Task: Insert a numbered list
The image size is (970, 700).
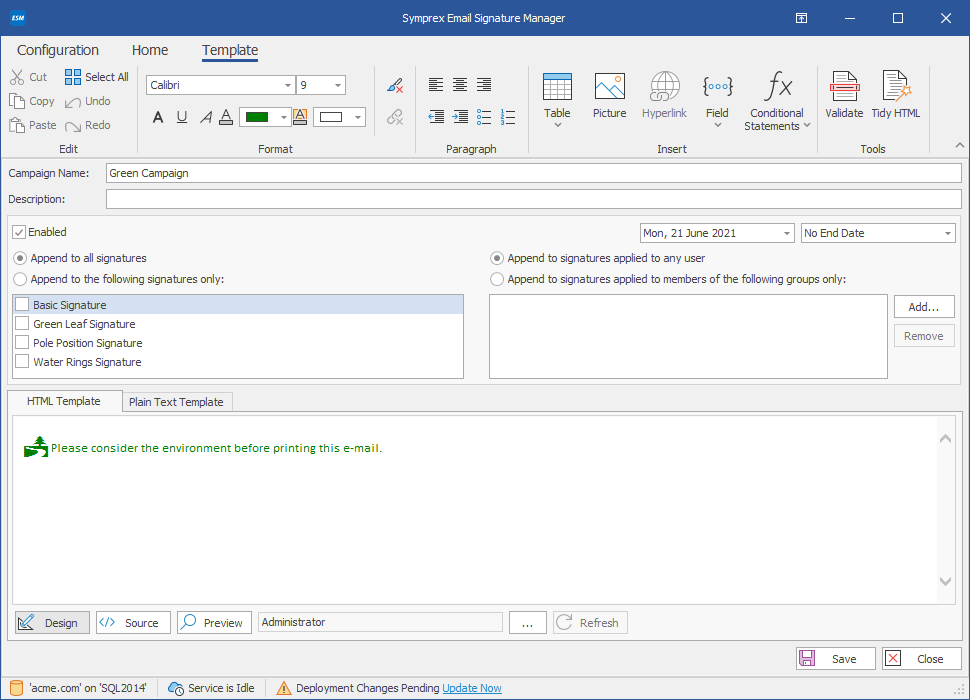Action: (508, 117)
